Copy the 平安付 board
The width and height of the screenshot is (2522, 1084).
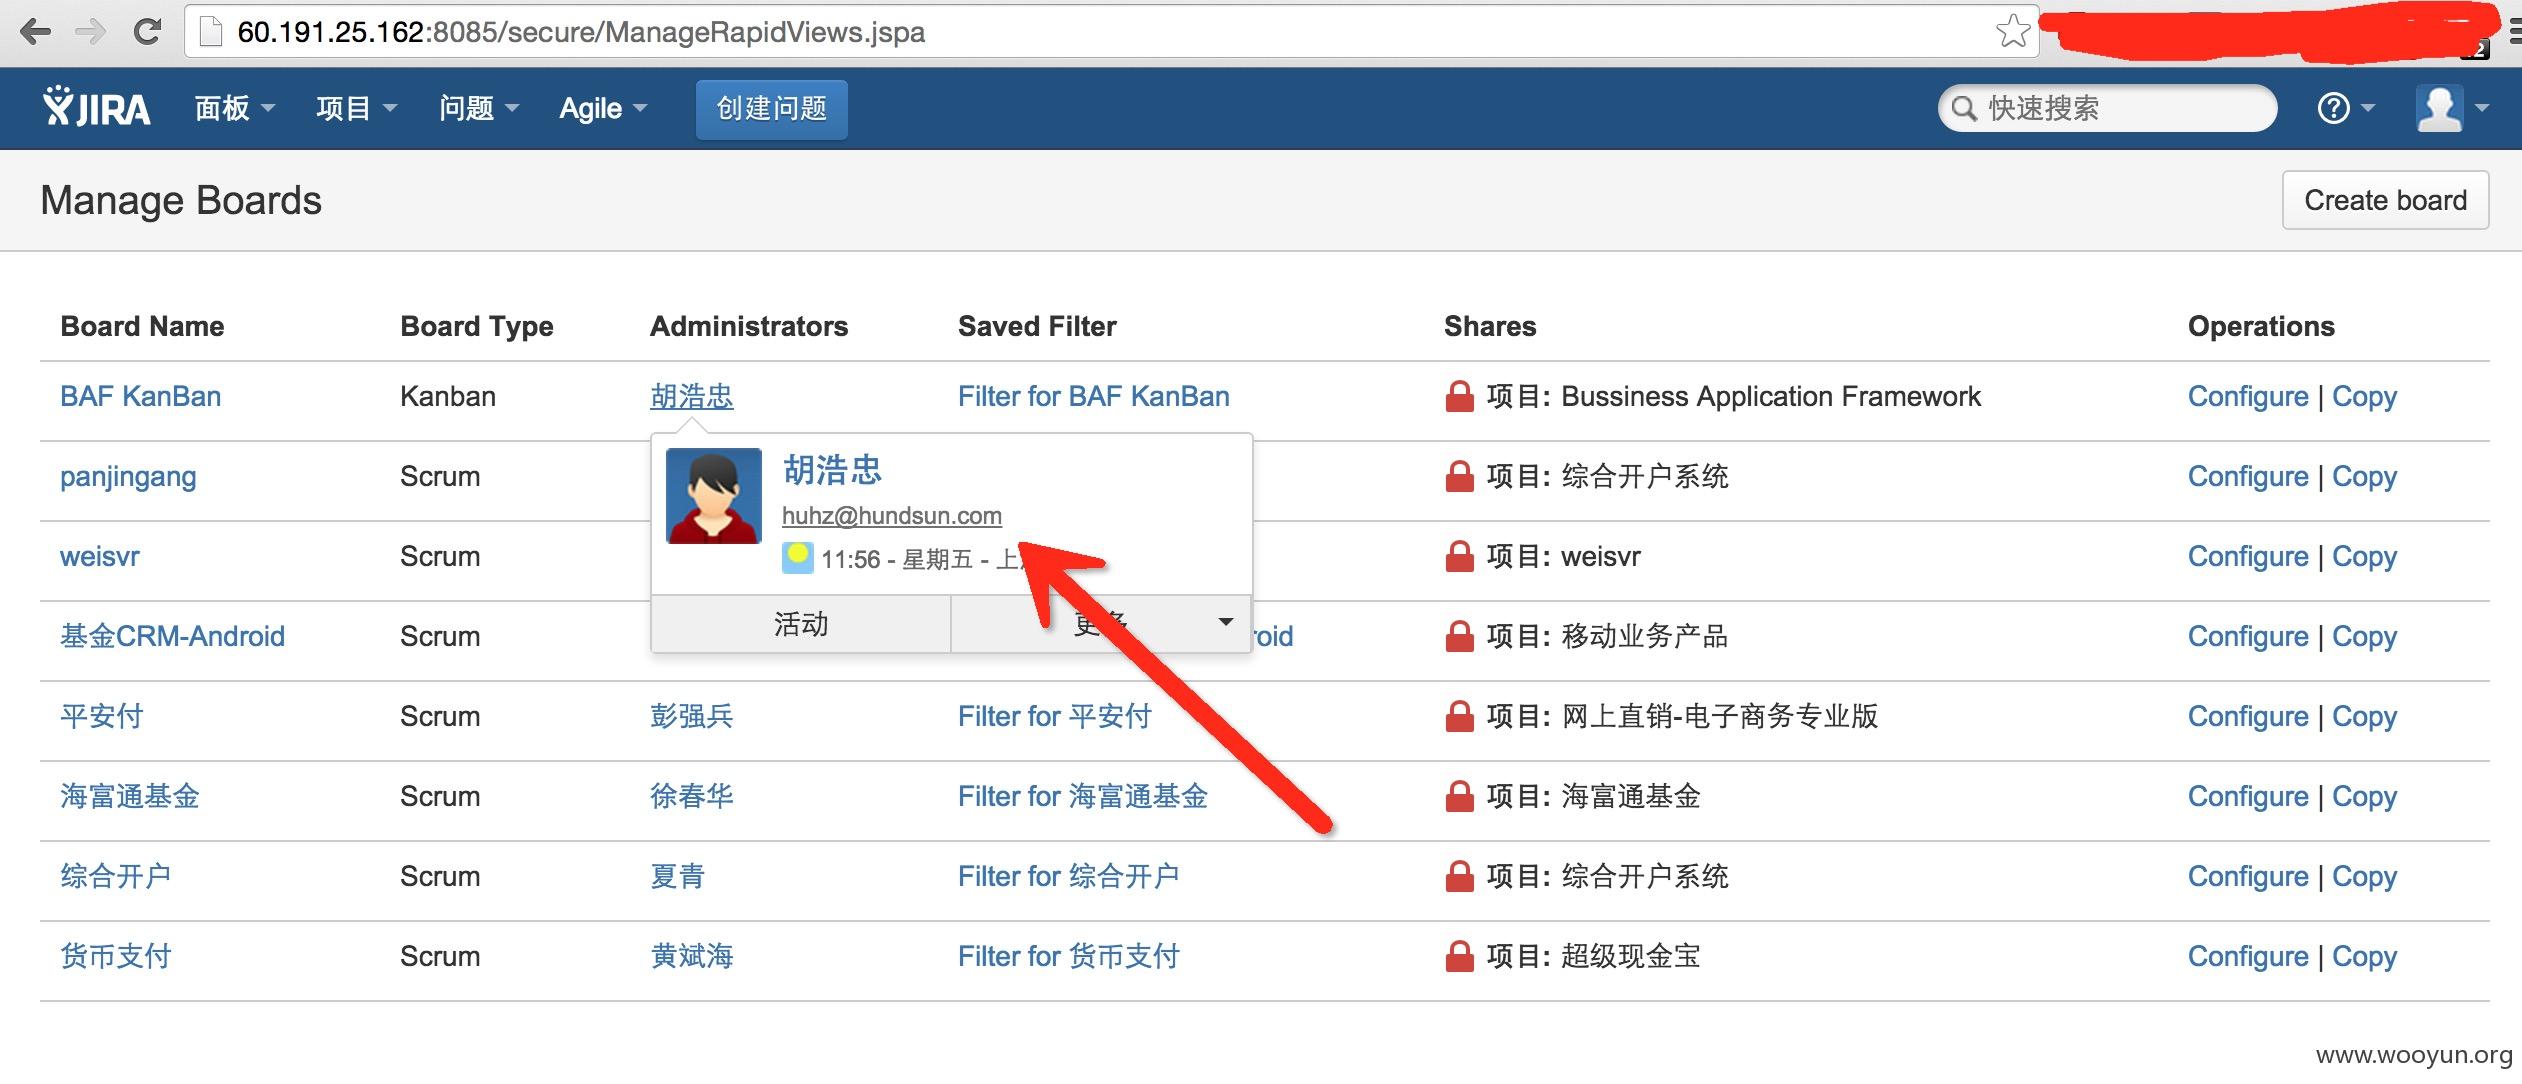2365,717
